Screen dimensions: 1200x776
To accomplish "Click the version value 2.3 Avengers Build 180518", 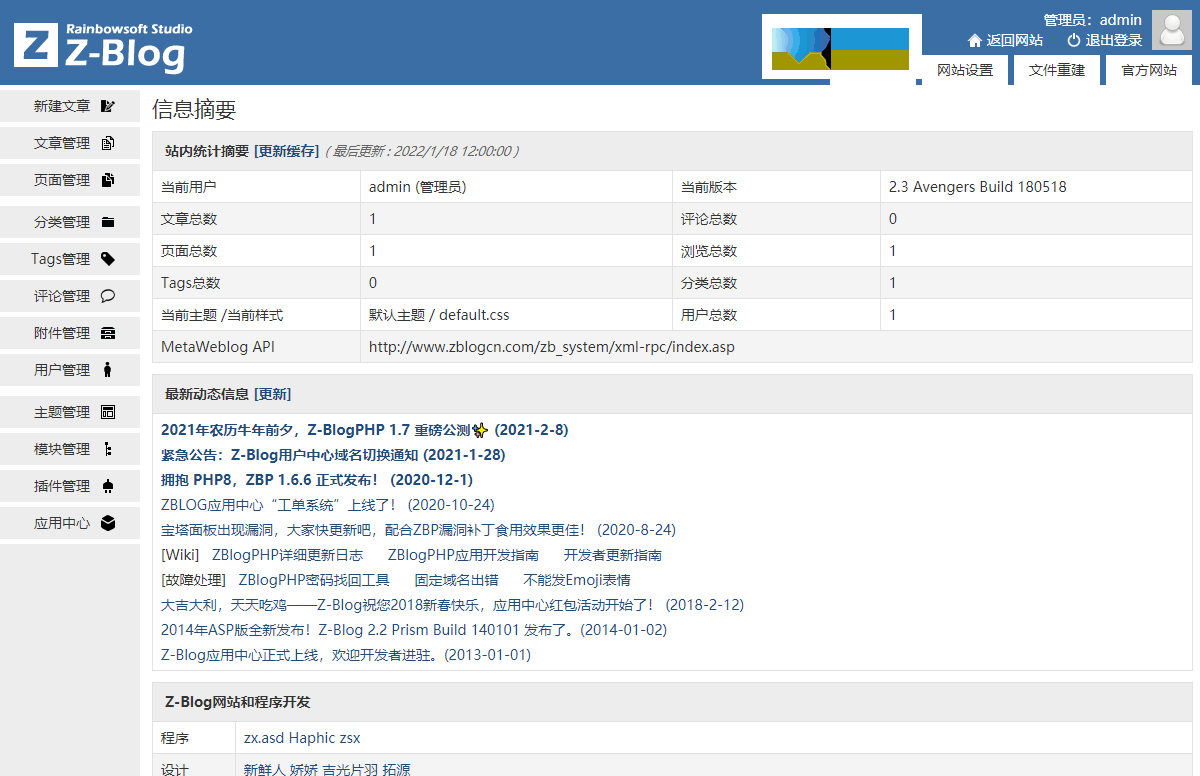I will (x=978, y=187).
